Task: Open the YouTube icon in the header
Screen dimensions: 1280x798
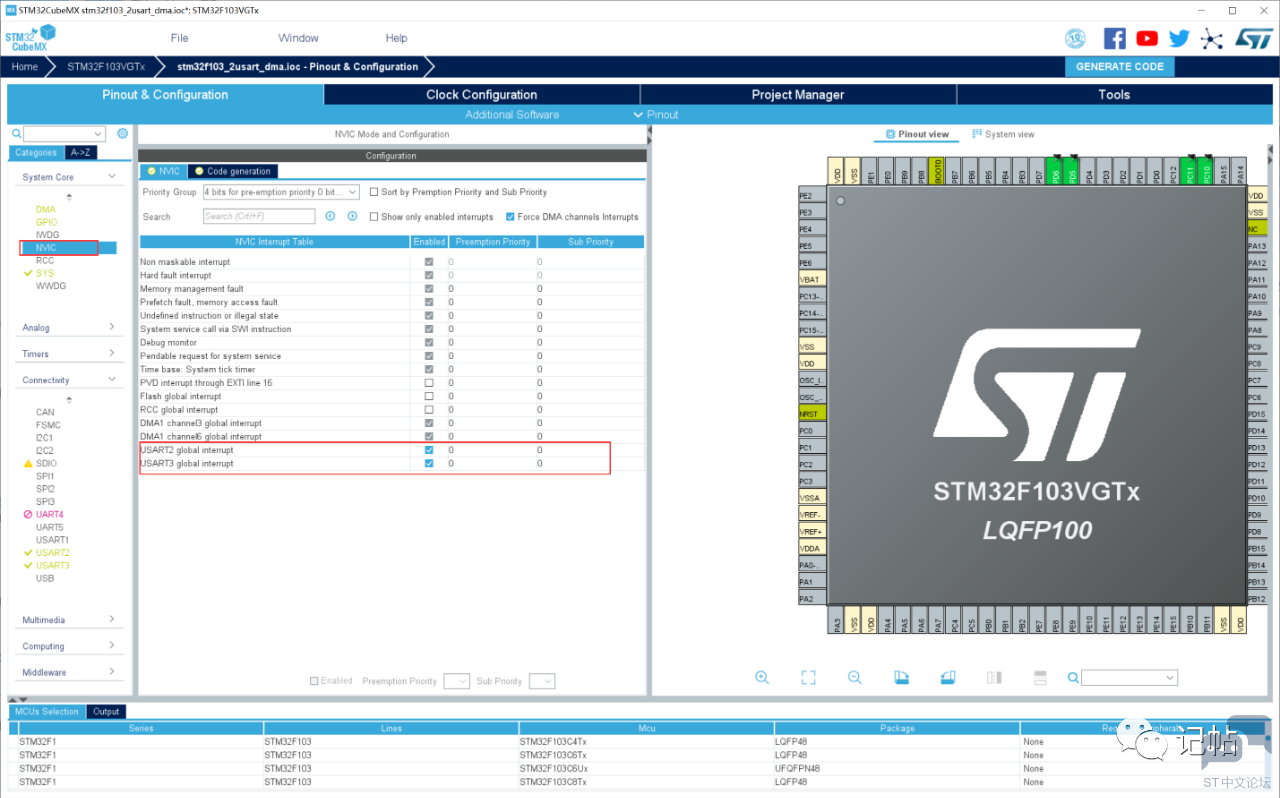Action: (1147, 38)
